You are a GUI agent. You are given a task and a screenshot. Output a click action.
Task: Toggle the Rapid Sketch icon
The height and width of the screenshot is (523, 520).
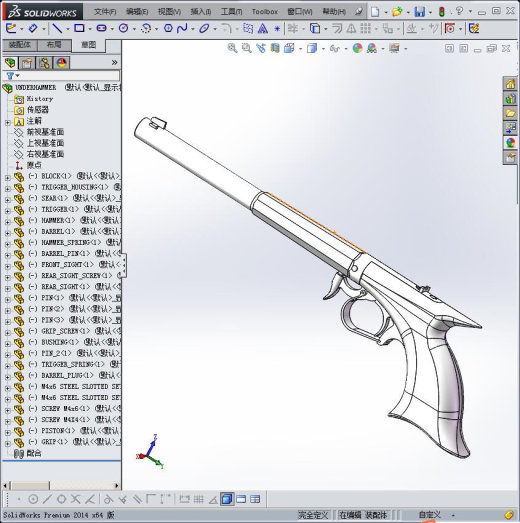tap(474, 28)
